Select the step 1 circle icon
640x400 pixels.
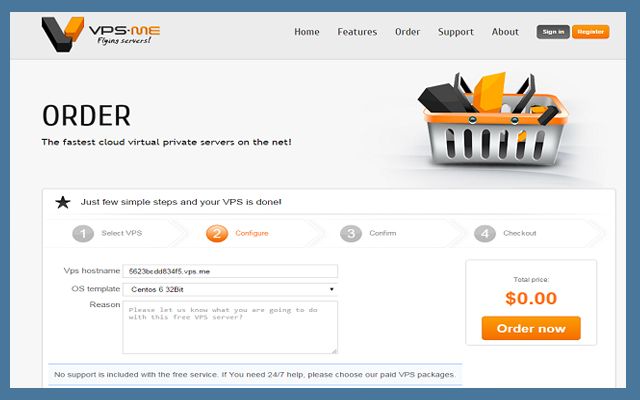click(x=83, y=233)
